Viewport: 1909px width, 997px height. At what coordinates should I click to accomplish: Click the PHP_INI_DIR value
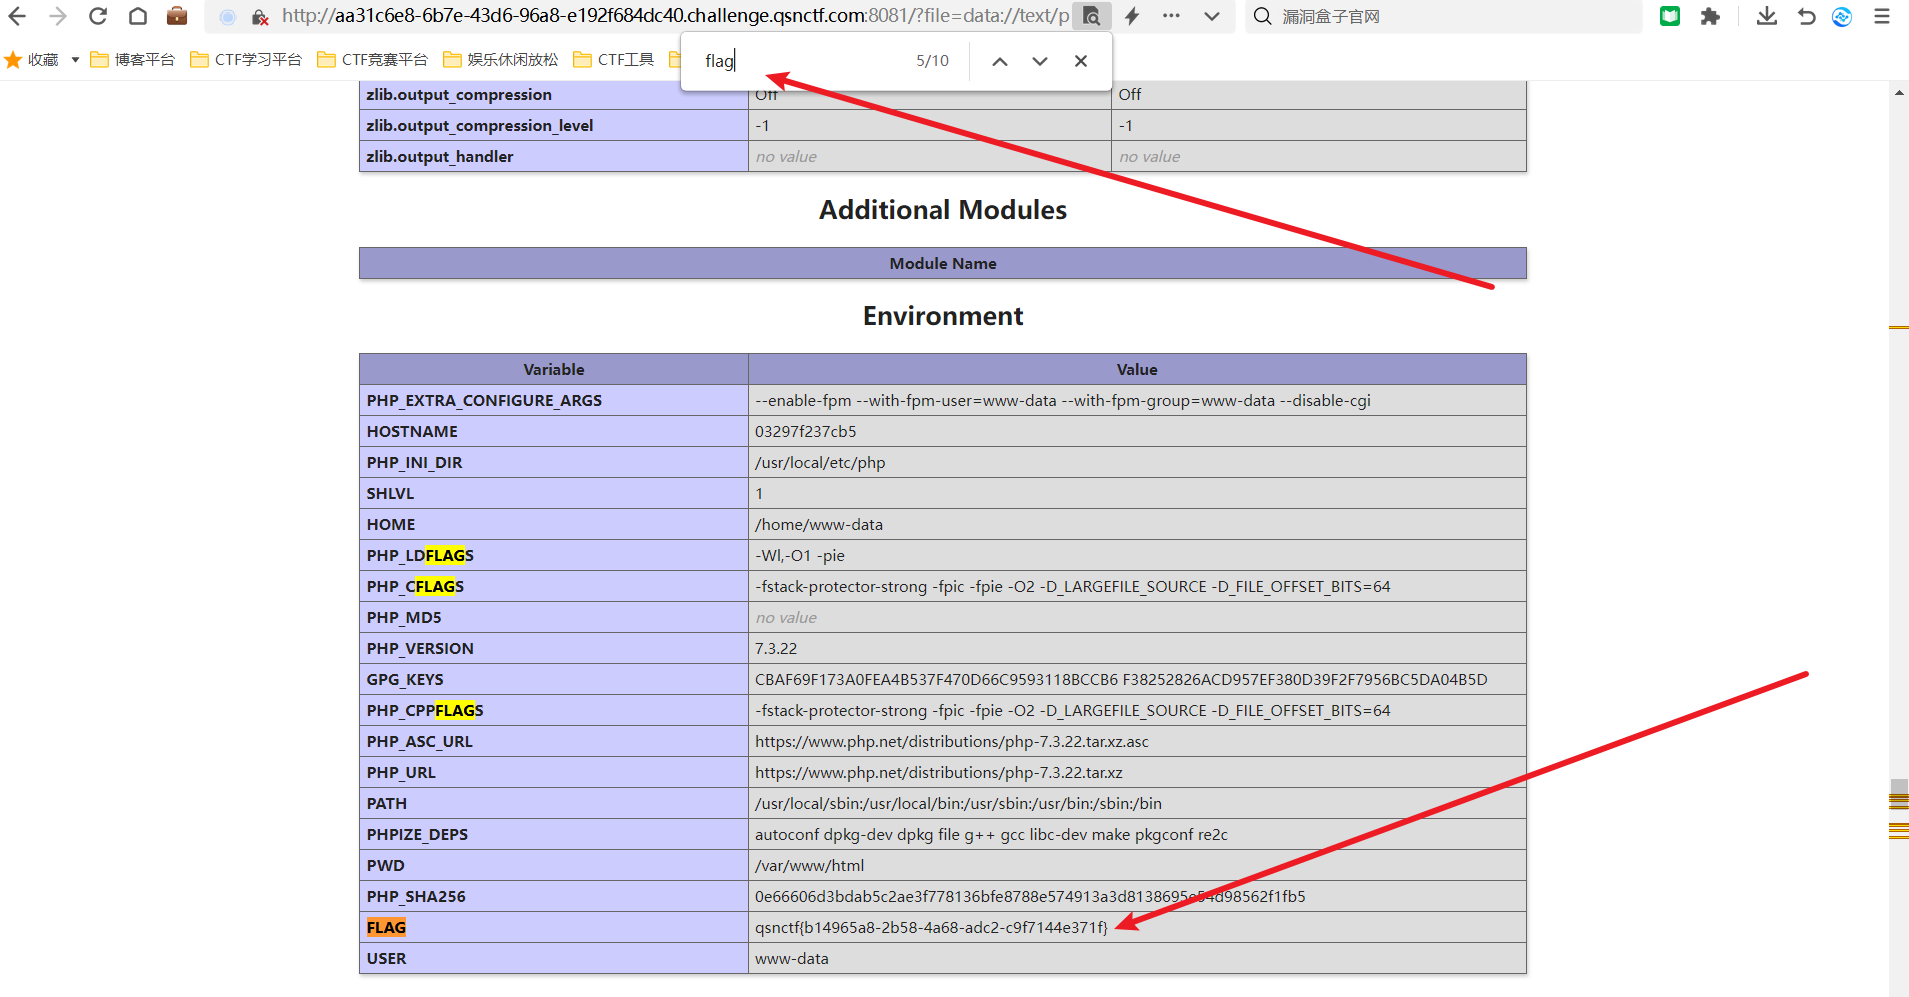point(820,462)
